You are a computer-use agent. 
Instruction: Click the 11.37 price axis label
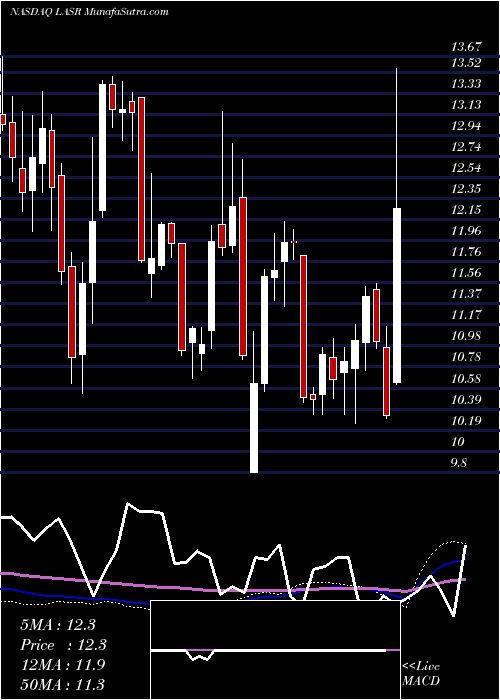click(467, 294)
